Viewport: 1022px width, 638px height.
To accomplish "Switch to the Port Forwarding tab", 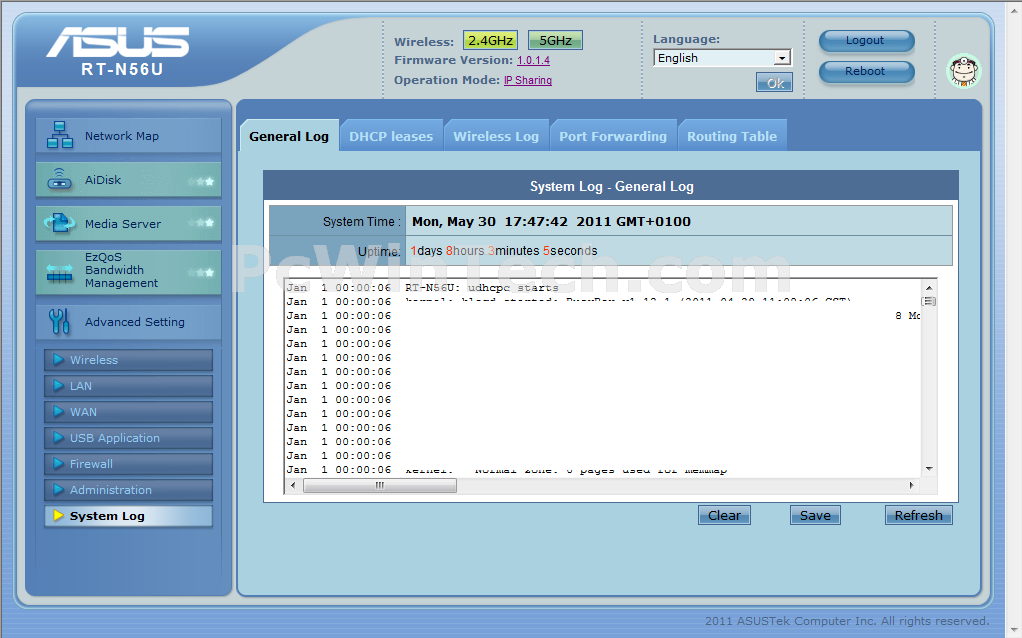I will [613, 136].
